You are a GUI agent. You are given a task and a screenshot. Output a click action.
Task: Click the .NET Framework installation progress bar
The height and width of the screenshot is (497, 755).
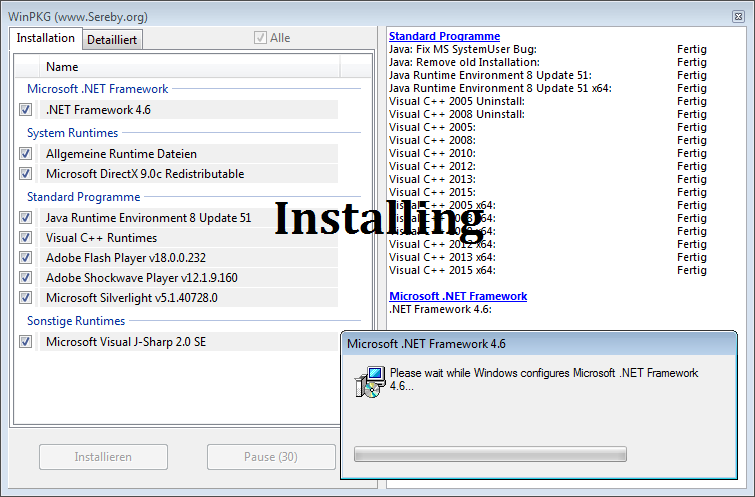click(x=490, y=454)
